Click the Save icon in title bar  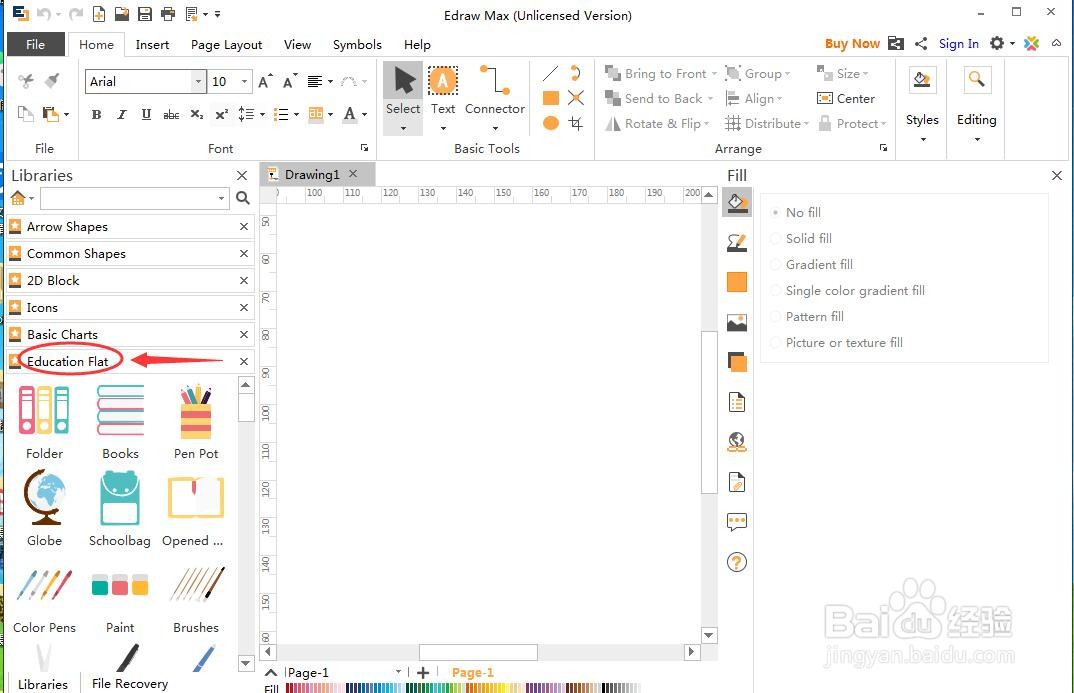[145, 14]
